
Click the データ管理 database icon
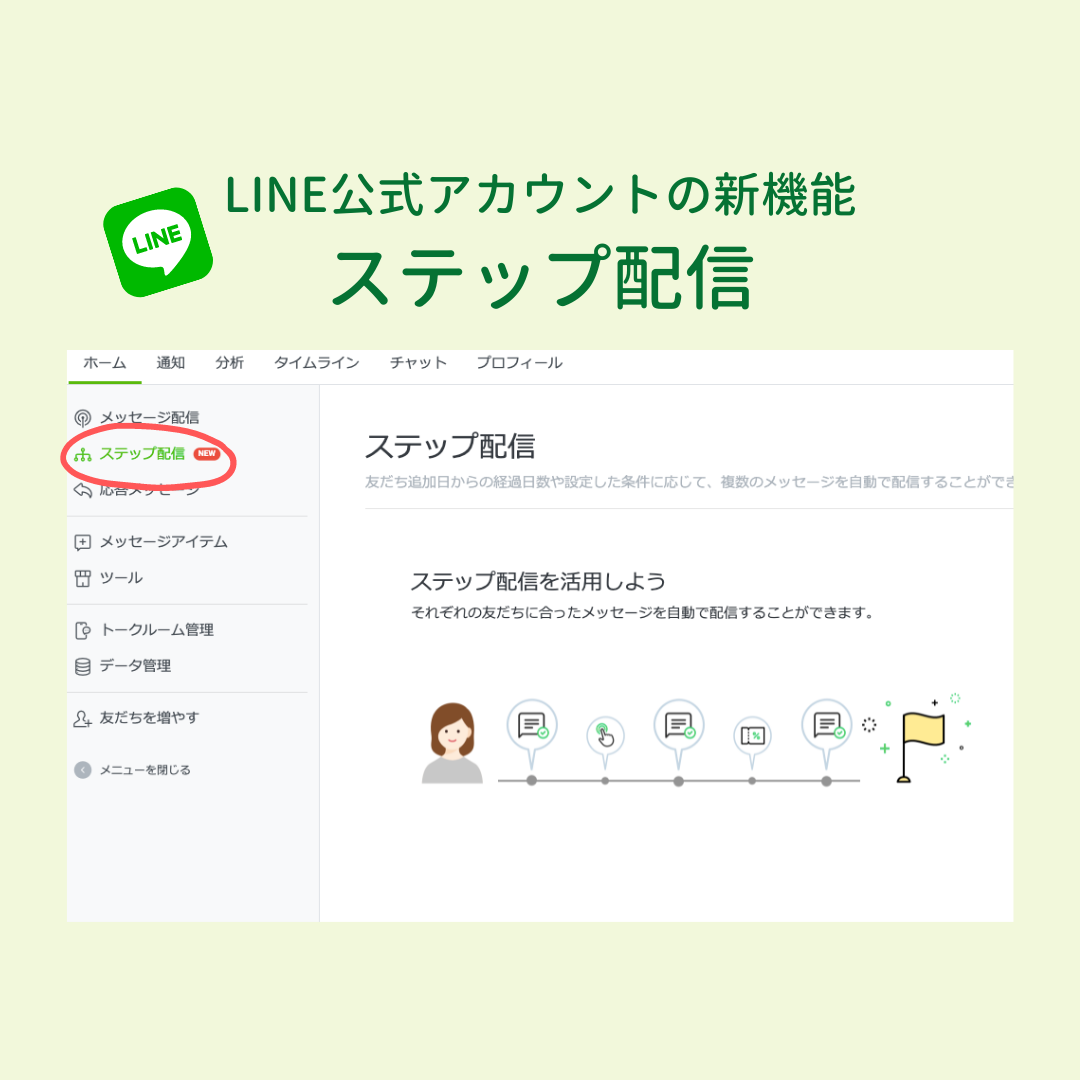click(x=83, y=667)
